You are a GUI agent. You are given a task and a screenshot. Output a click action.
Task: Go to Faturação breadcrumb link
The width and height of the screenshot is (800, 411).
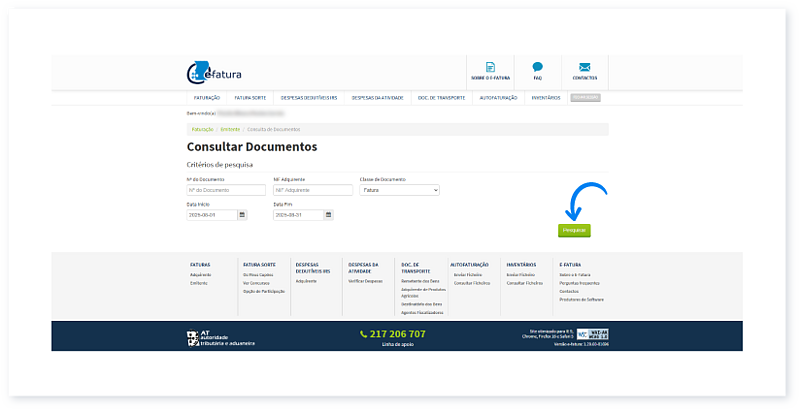(202, 129)
